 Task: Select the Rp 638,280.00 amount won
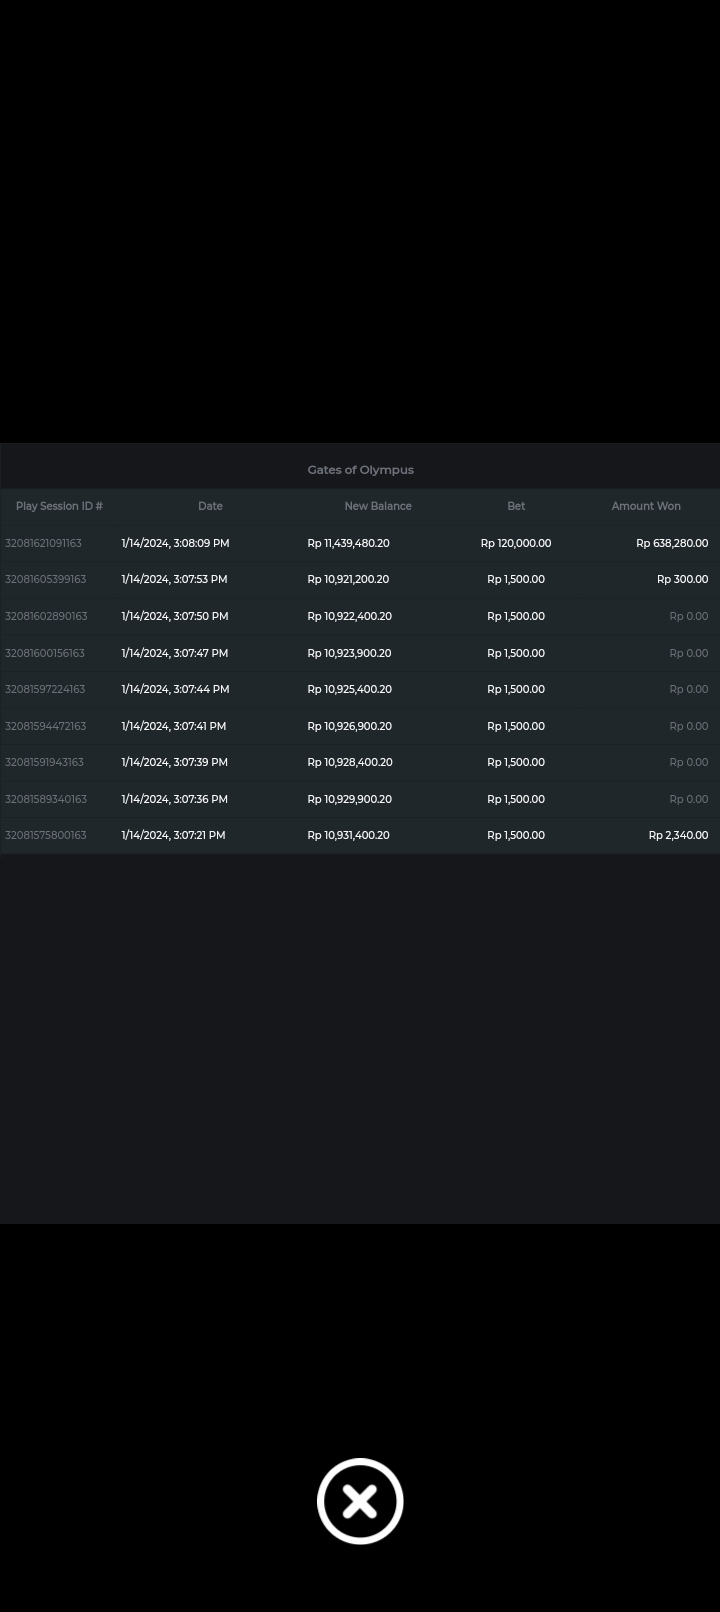(672, 543)
